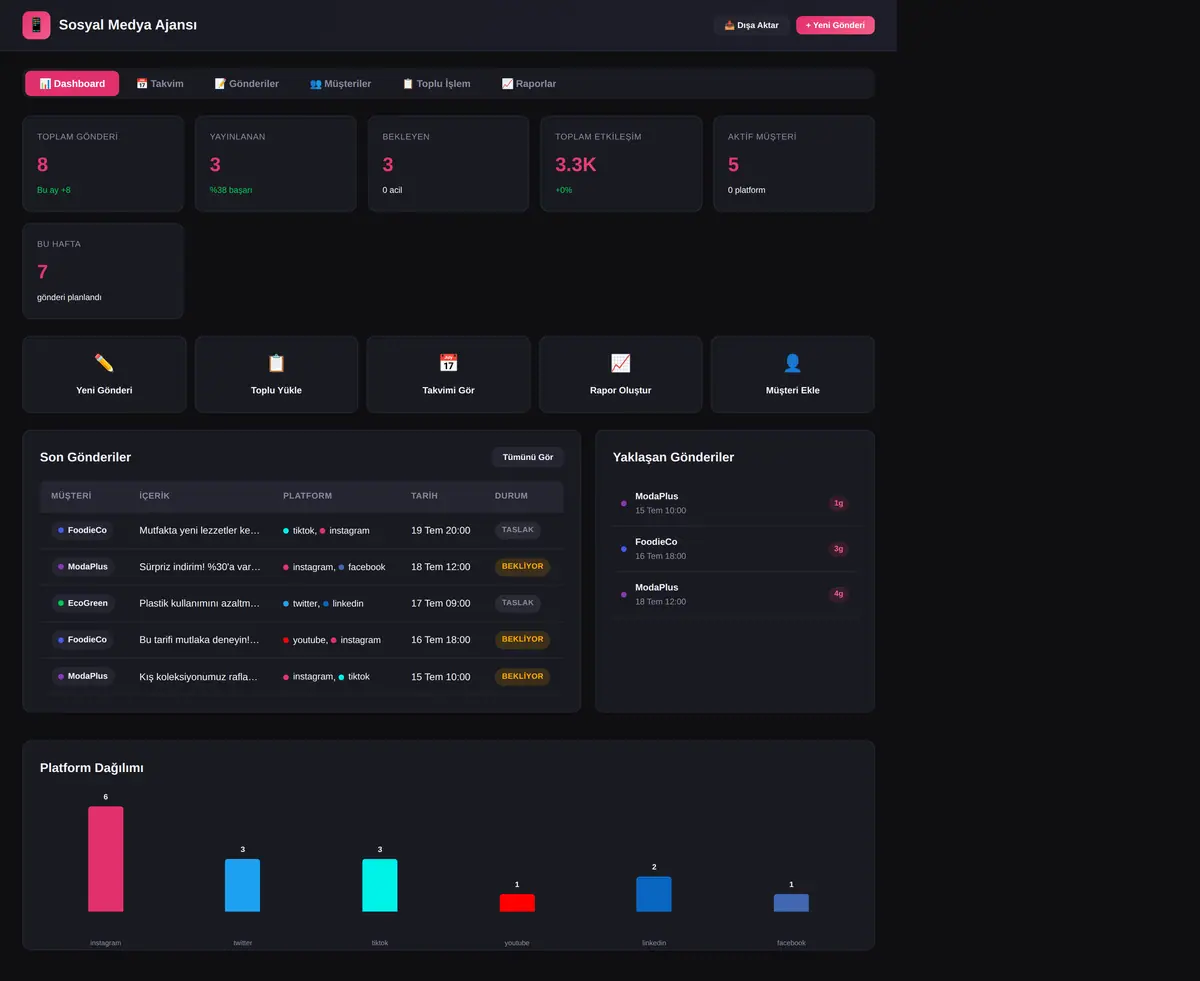Image resolution: width=1200 pixels, height=981 pixels.
Task: Open the Gönderiler tab
Action: point(247,84)
